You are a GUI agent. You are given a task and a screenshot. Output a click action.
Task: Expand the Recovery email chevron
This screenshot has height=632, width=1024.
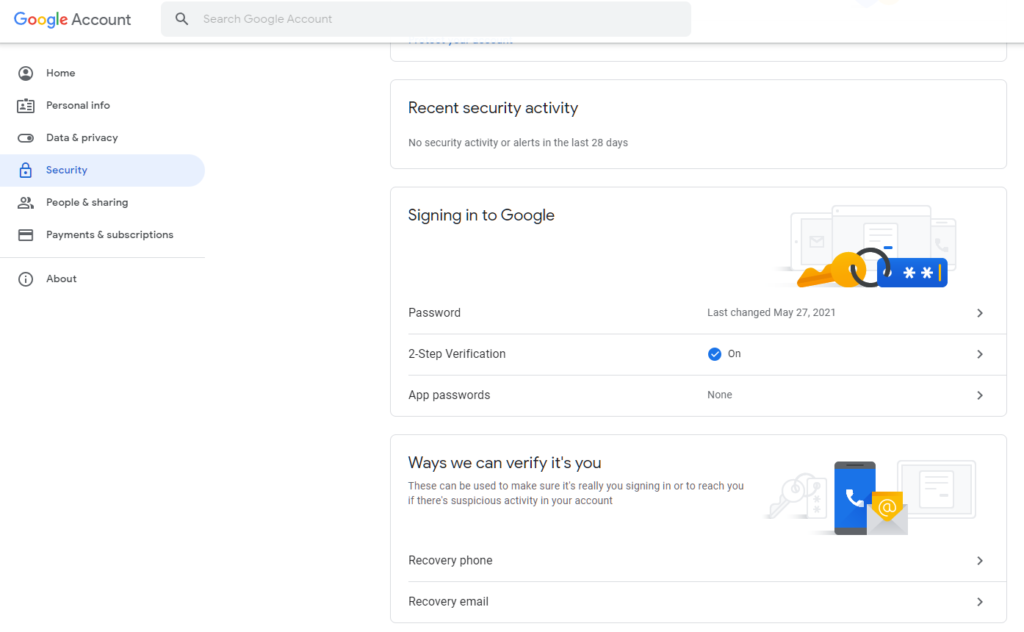tap(981, 602)
